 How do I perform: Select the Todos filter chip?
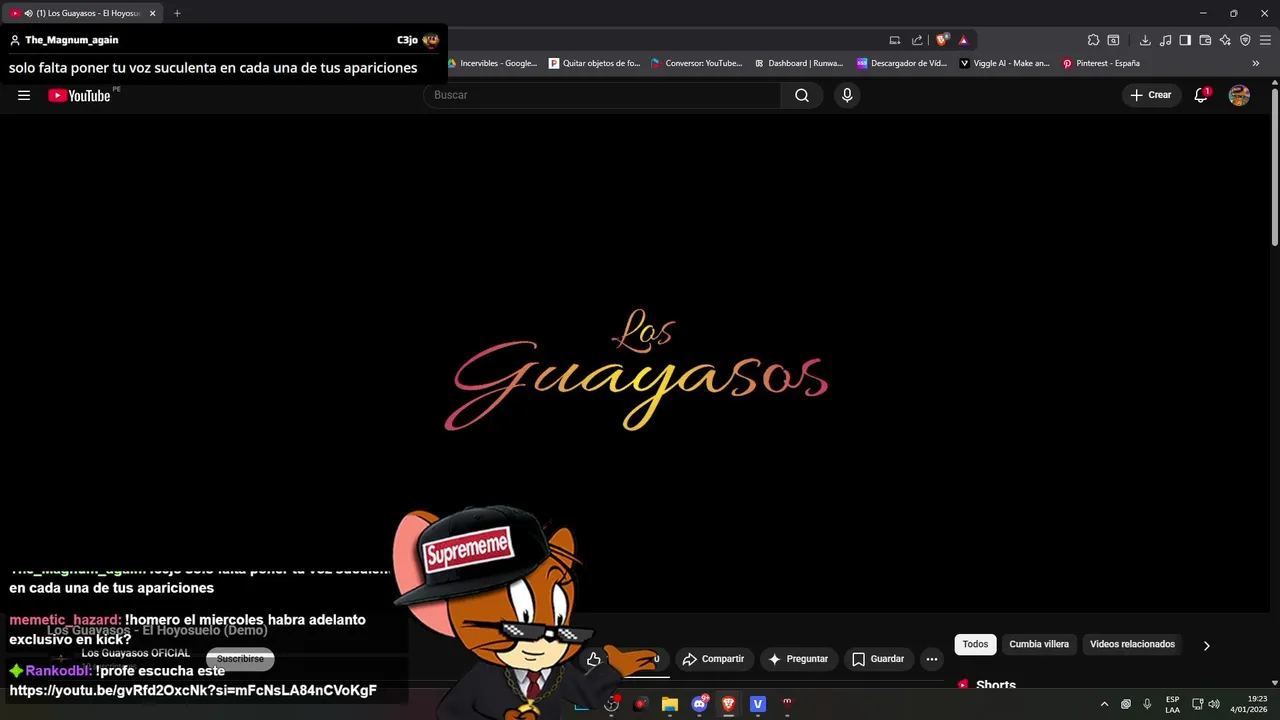pyautogui.click(x=975, y=644)
